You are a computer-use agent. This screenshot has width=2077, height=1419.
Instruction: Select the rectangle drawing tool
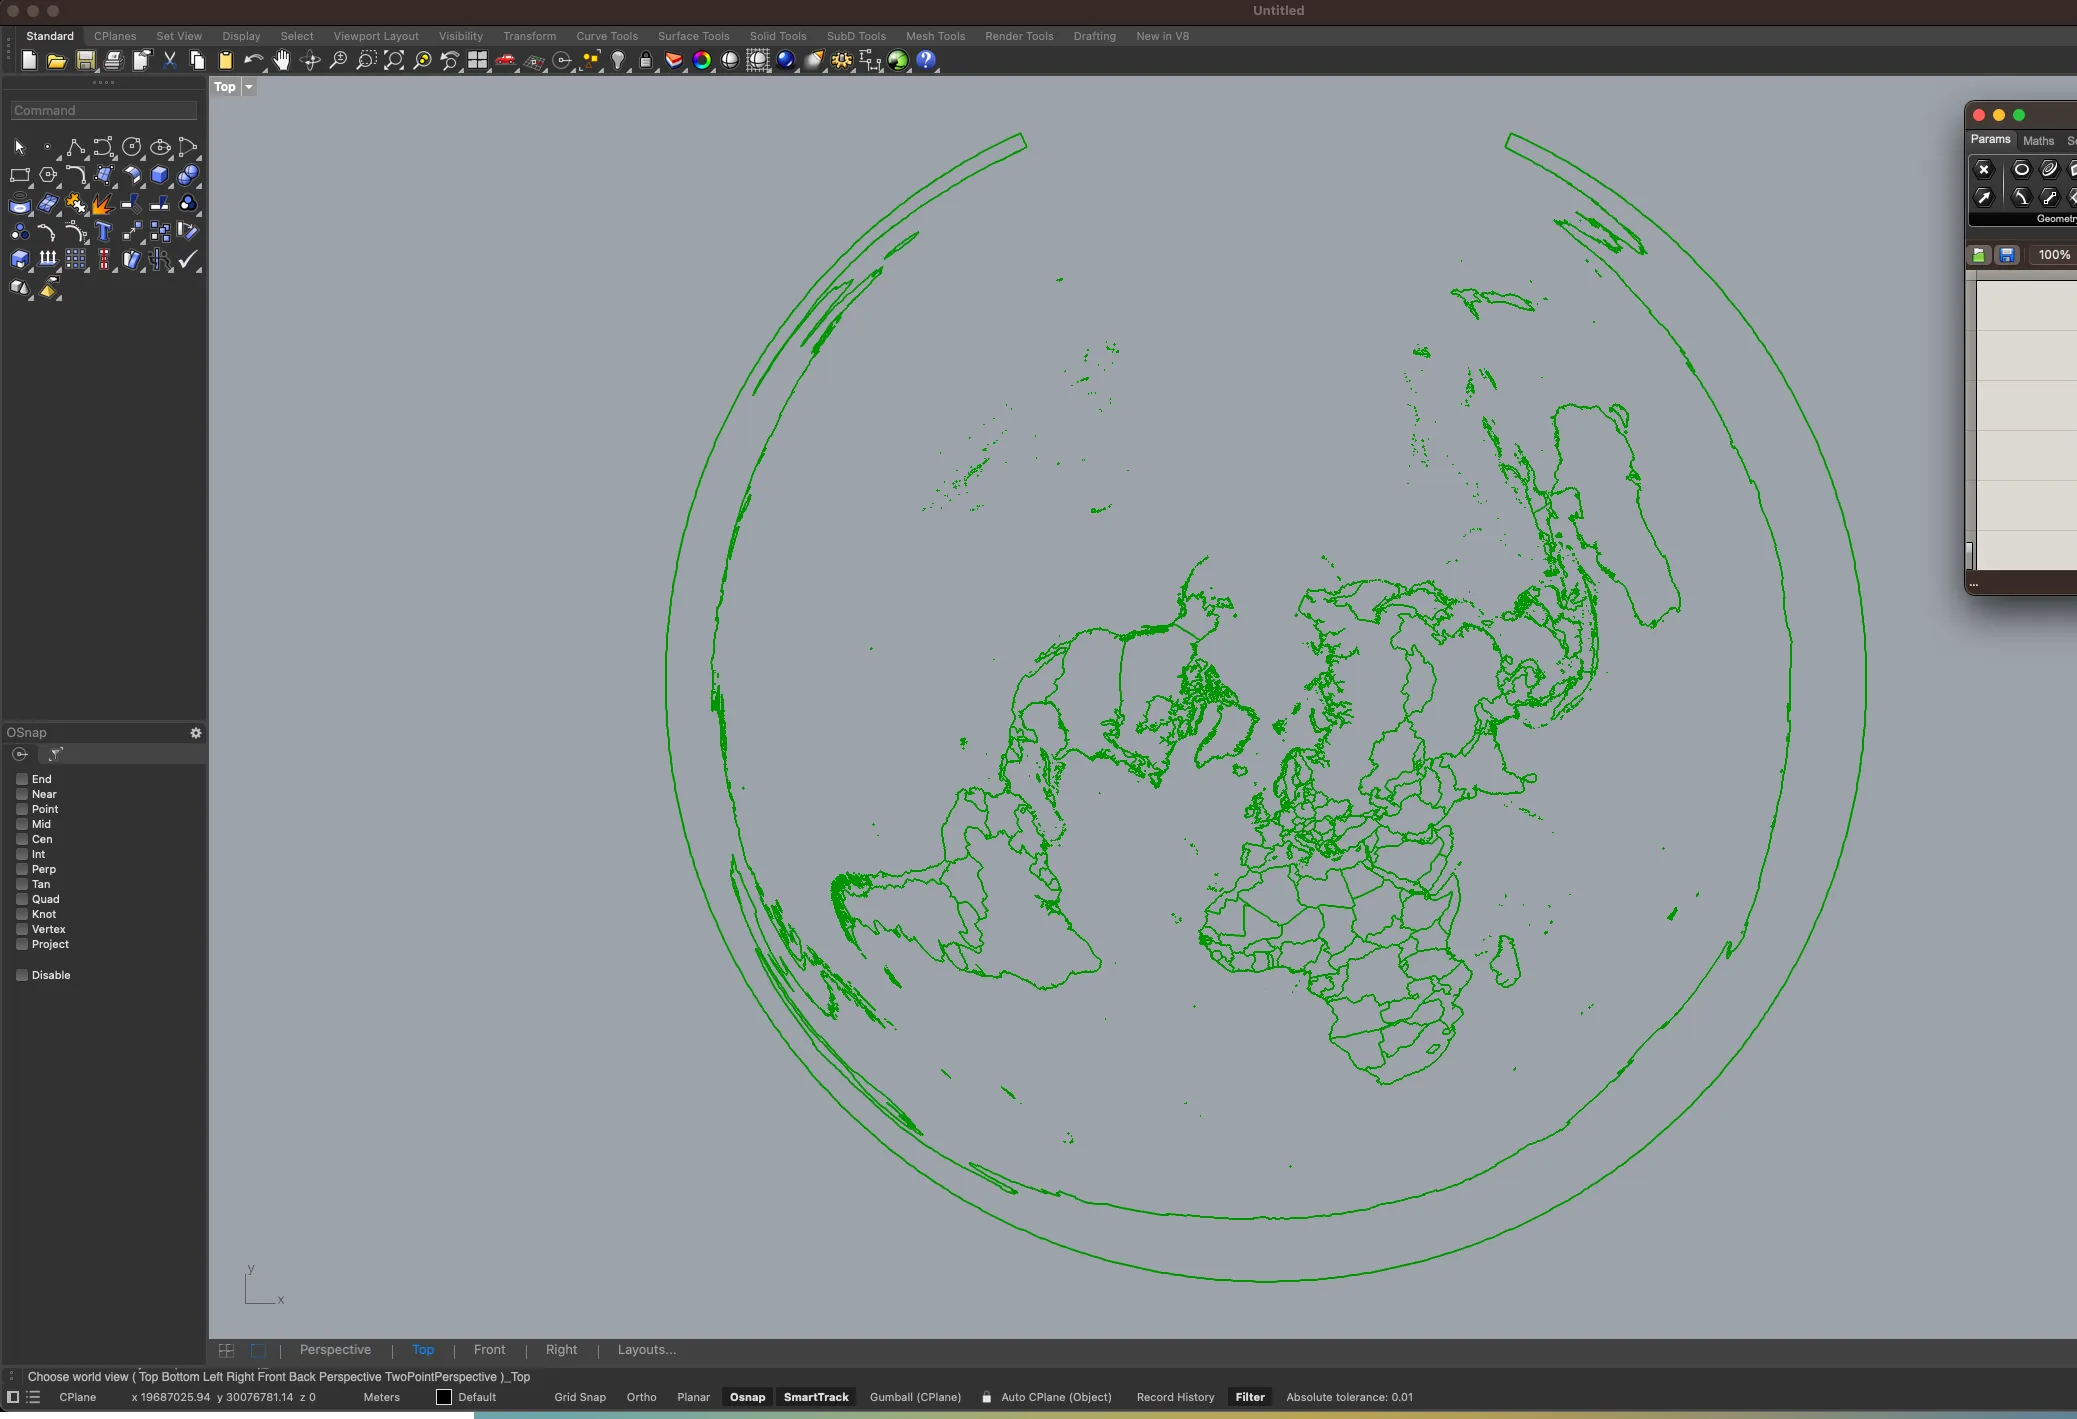pyautogui.click(x=19, y=175)
